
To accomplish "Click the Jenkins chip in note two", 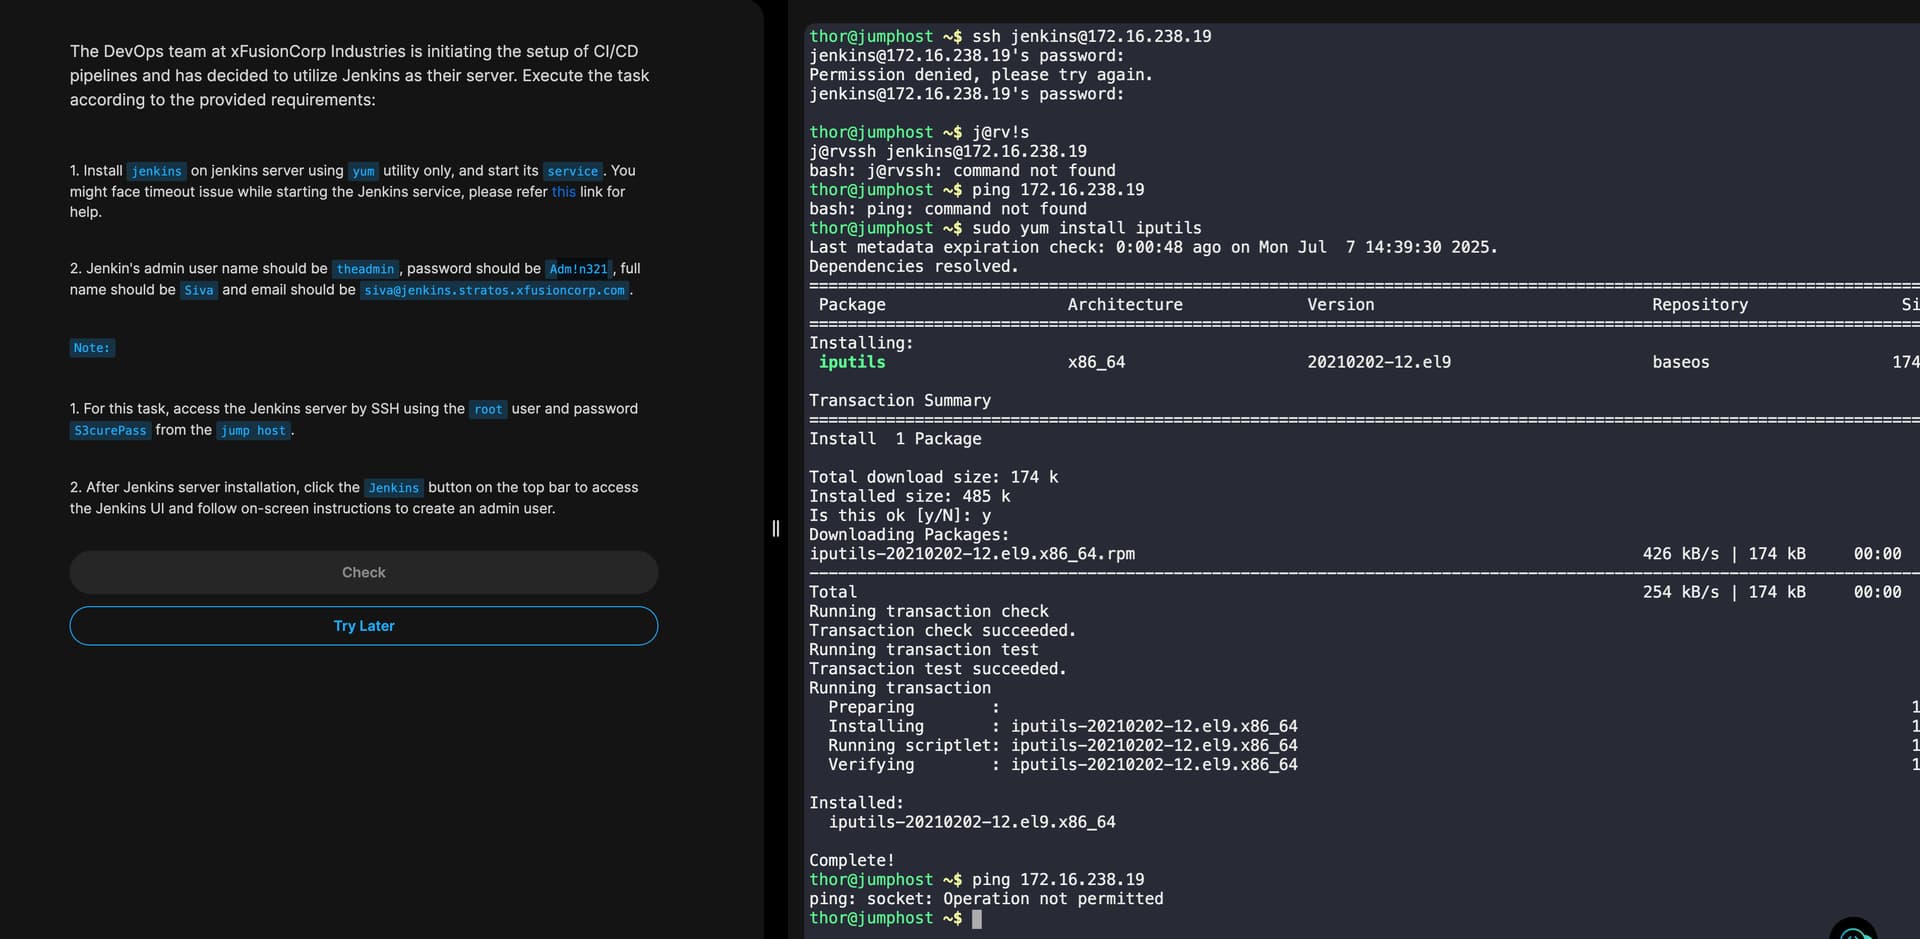I will click(393, 488).
